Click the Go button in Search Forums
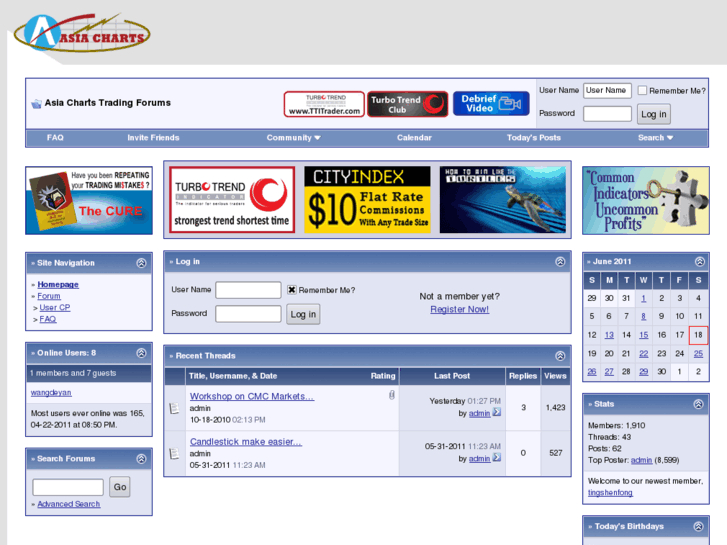The width and height of the screenshot is (727, 545). coord(120,487)
